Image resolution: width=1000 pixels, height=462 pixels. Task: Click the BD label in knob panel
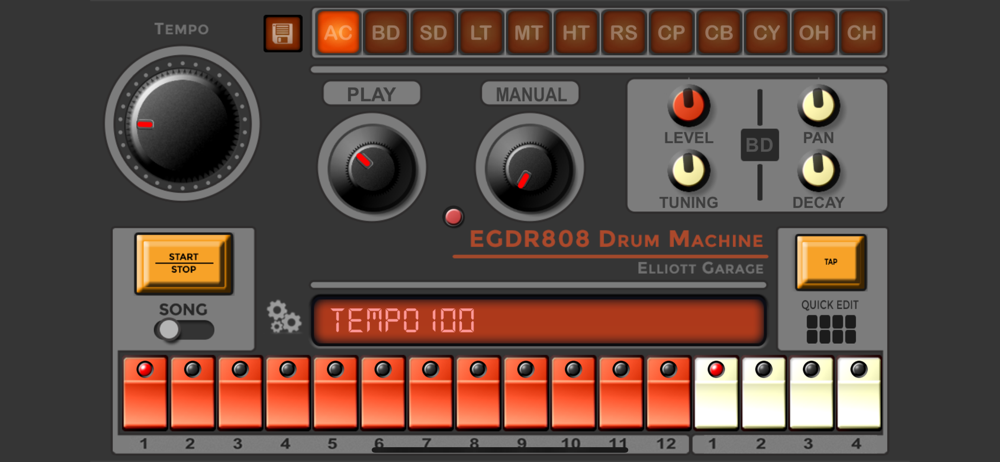(x=760, y=145)
